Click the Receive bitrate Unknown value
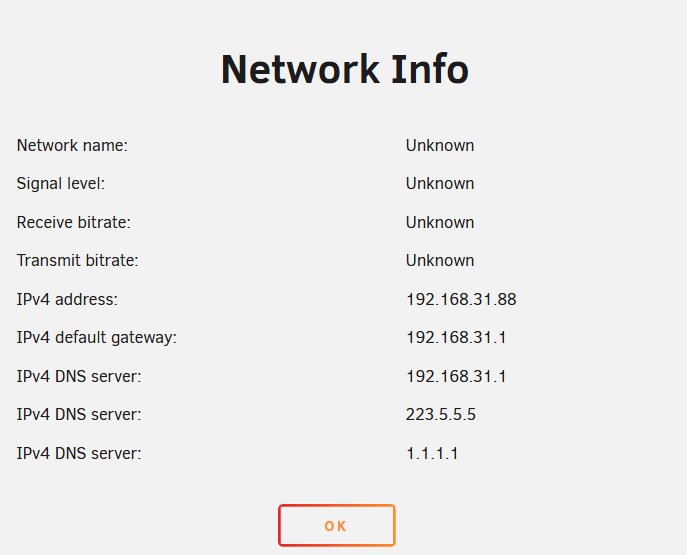 (440, 222)
